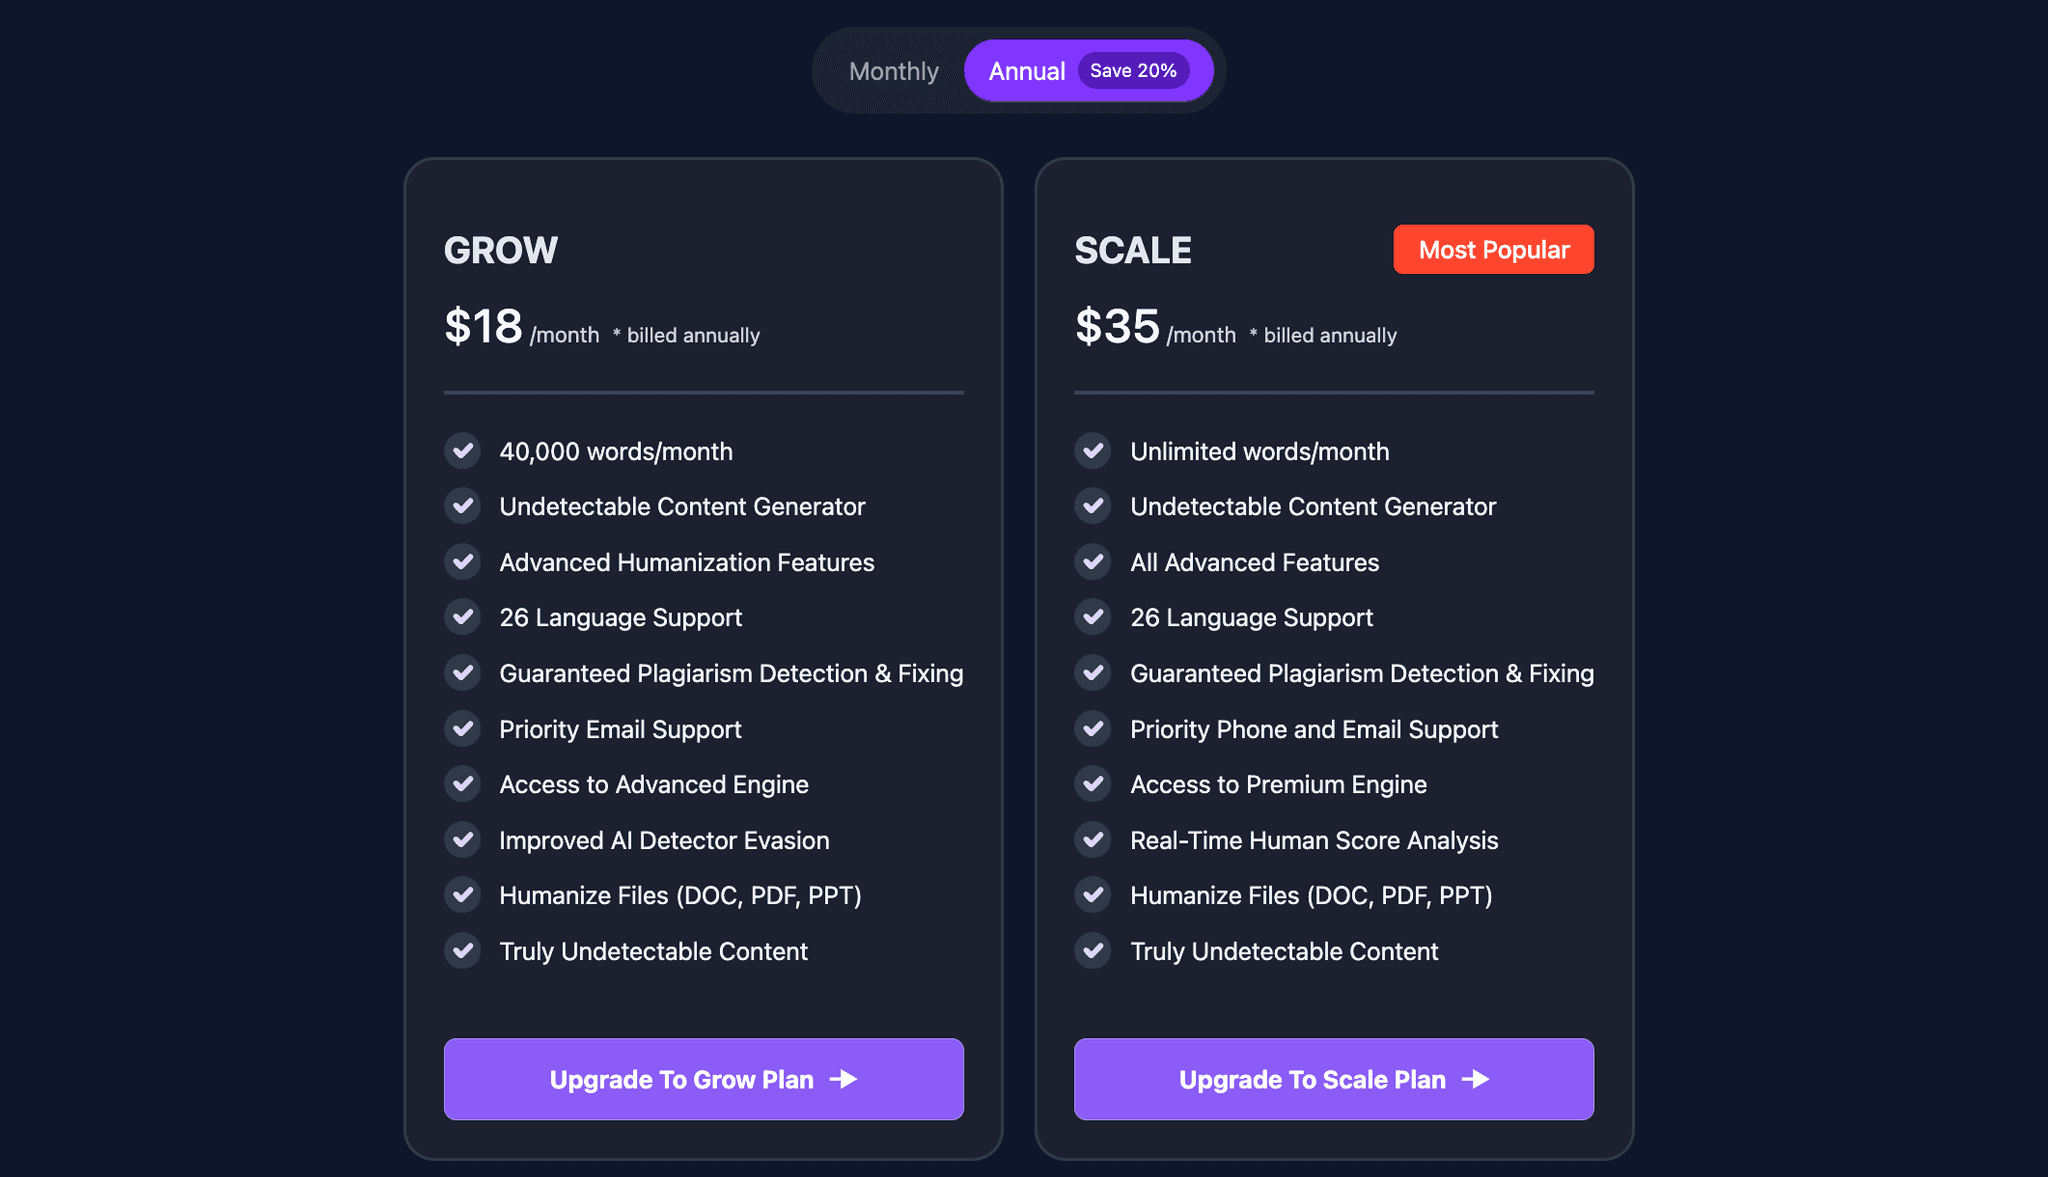This screenshot has width=2048, height=1177.
Task: Click the arrow icon in Upgrade To Scale Plan
Action: coord(1475,1080)
